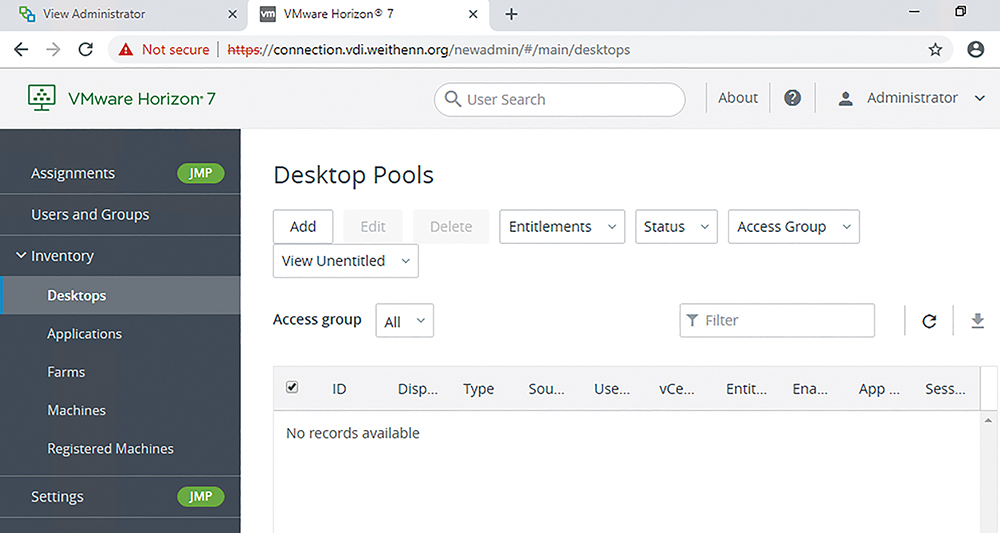This screenshot has height=533, width=1000.
Task: Click the browser address bar URL
Action: click(x=429, y=50)
